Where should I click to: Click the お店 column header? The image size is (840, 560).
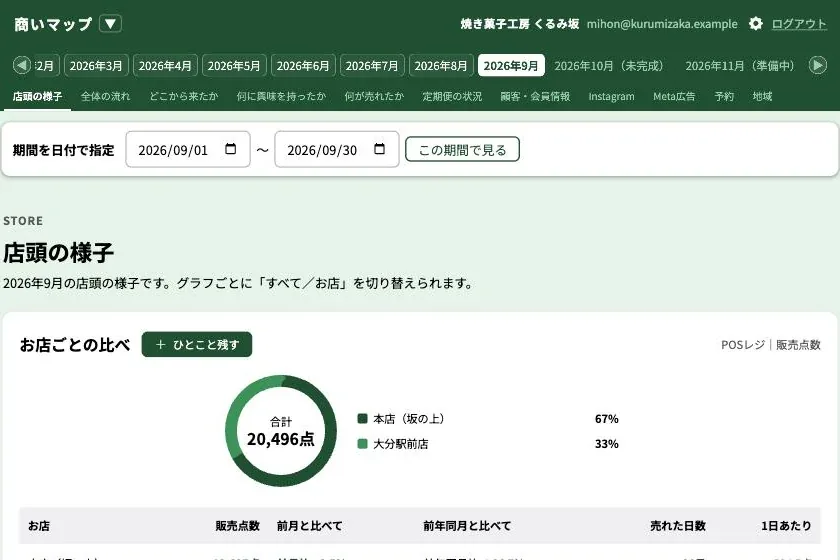coord(39,526)
